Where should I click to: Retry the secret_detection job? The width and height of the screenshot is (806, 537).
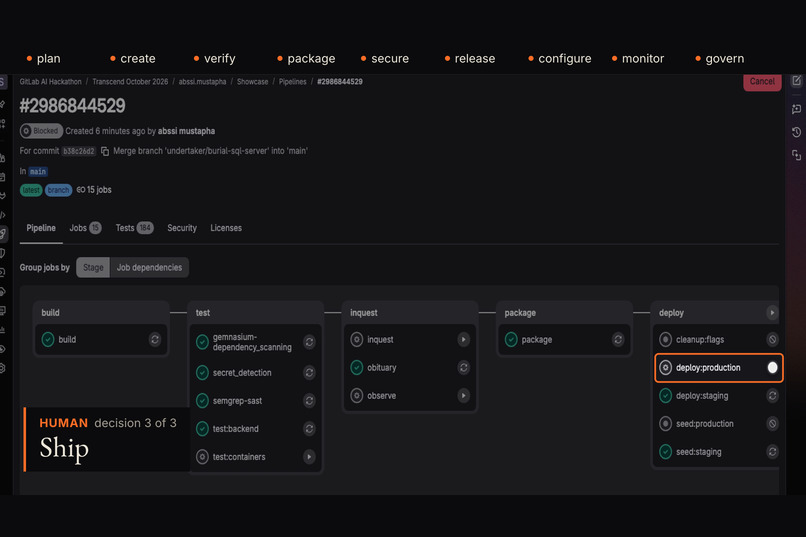pyautogui.click(x=309, y=373)
